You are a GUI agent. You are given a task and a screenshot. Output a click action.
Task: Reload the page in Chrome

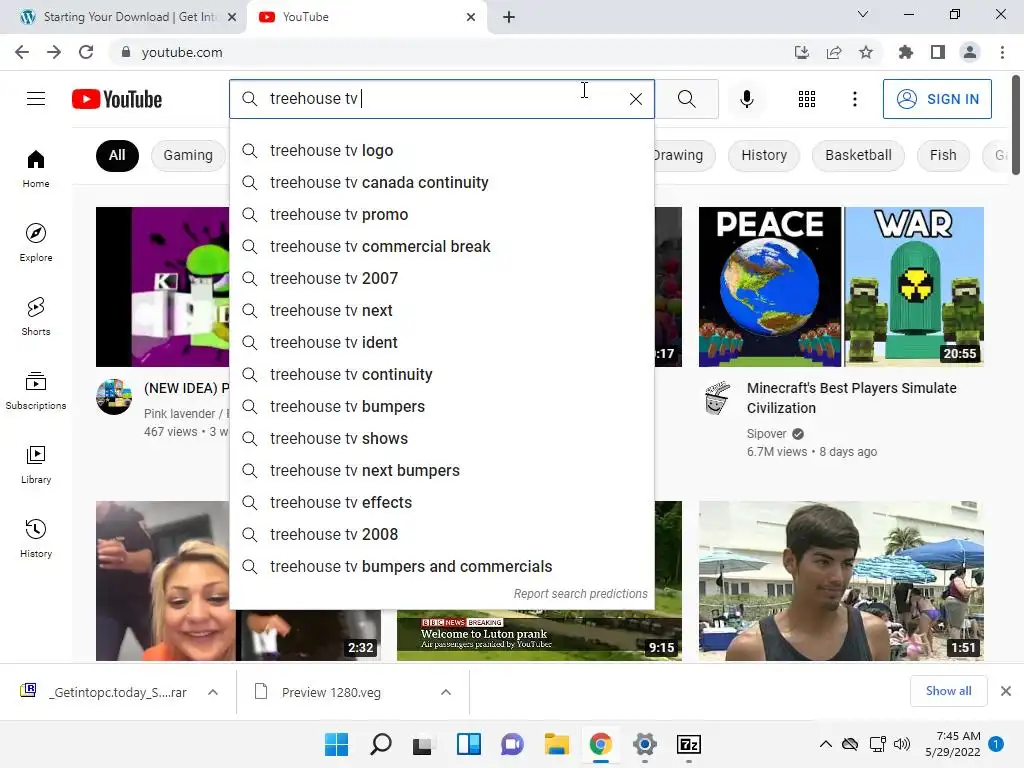[86, 52]
